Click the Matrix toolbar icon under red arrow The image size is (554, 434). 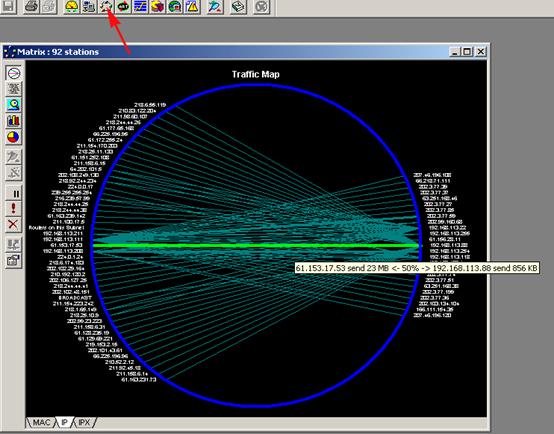pos(106,6)
